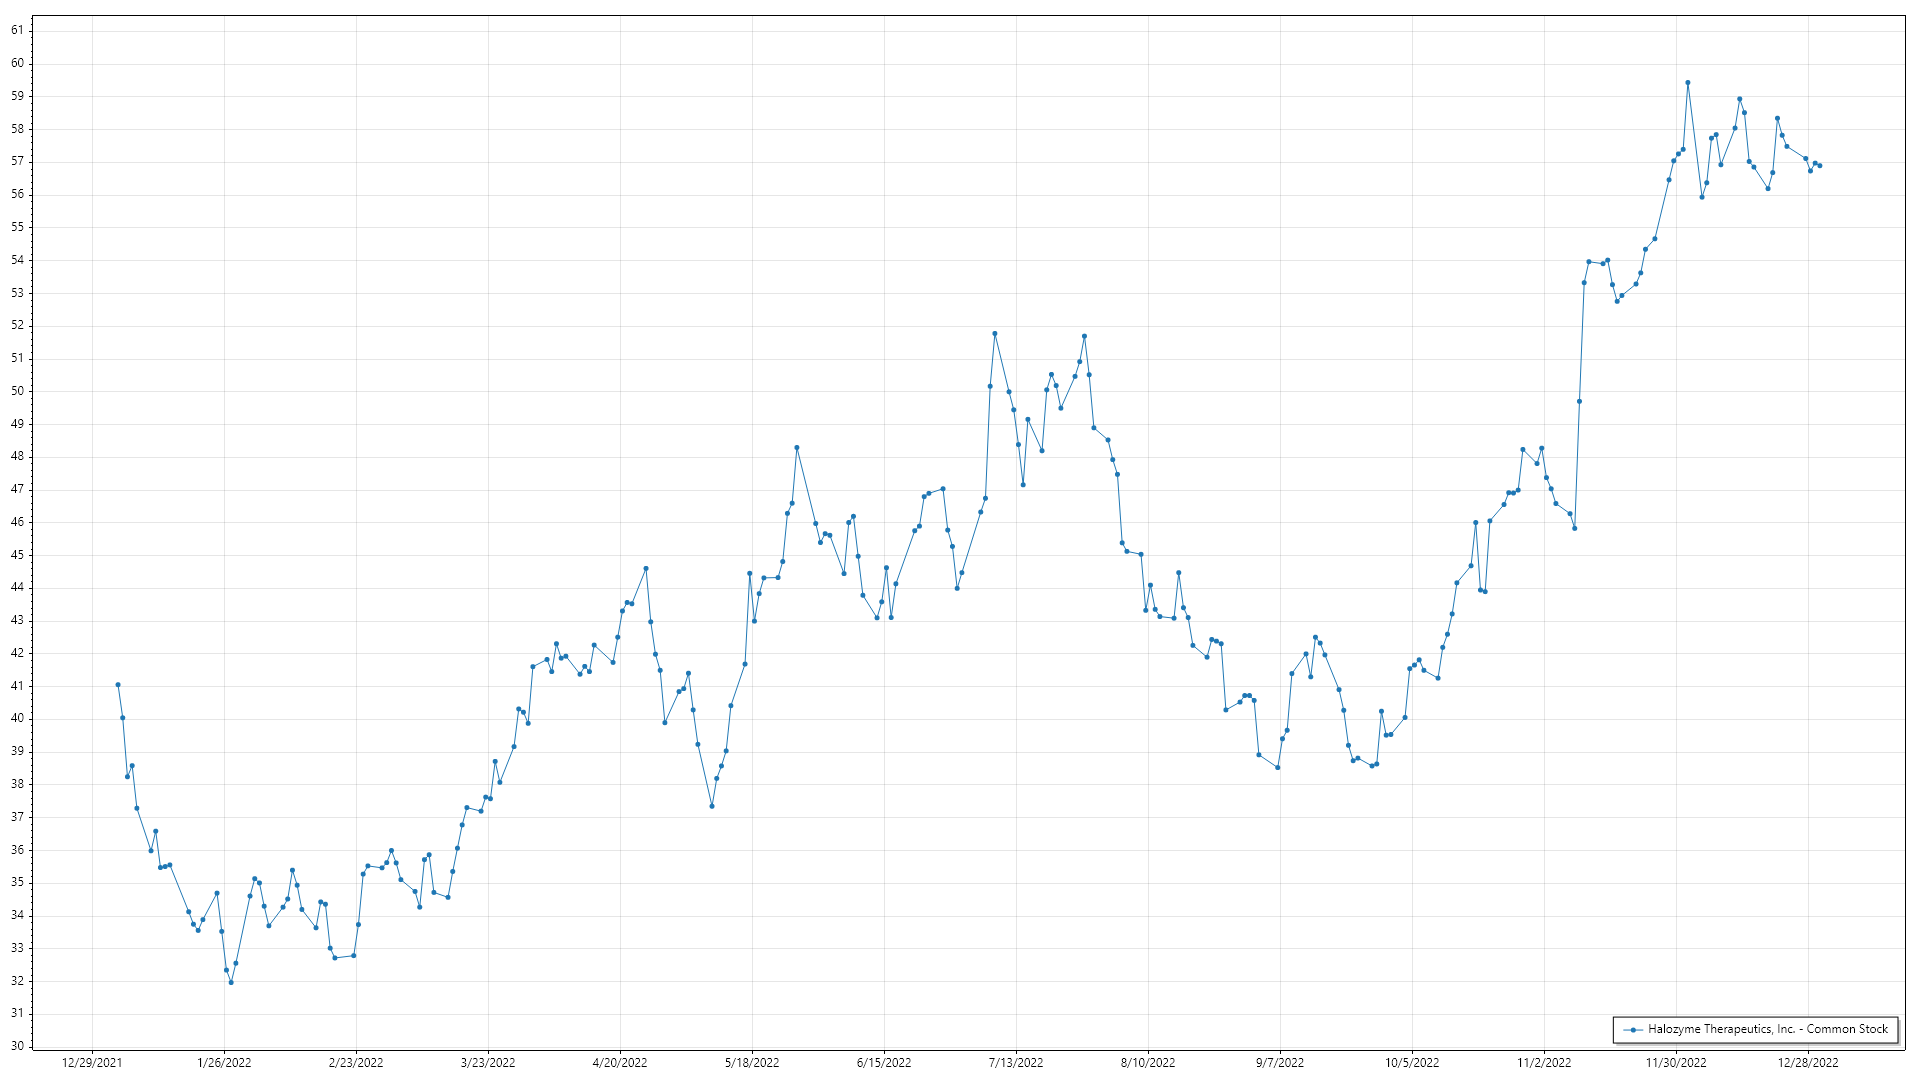Image resolution: width=1920 pixels, height=1080 pixels.
Task: Click the Halozyme Therapeutics legend label
Action: click(1767, 1029)
